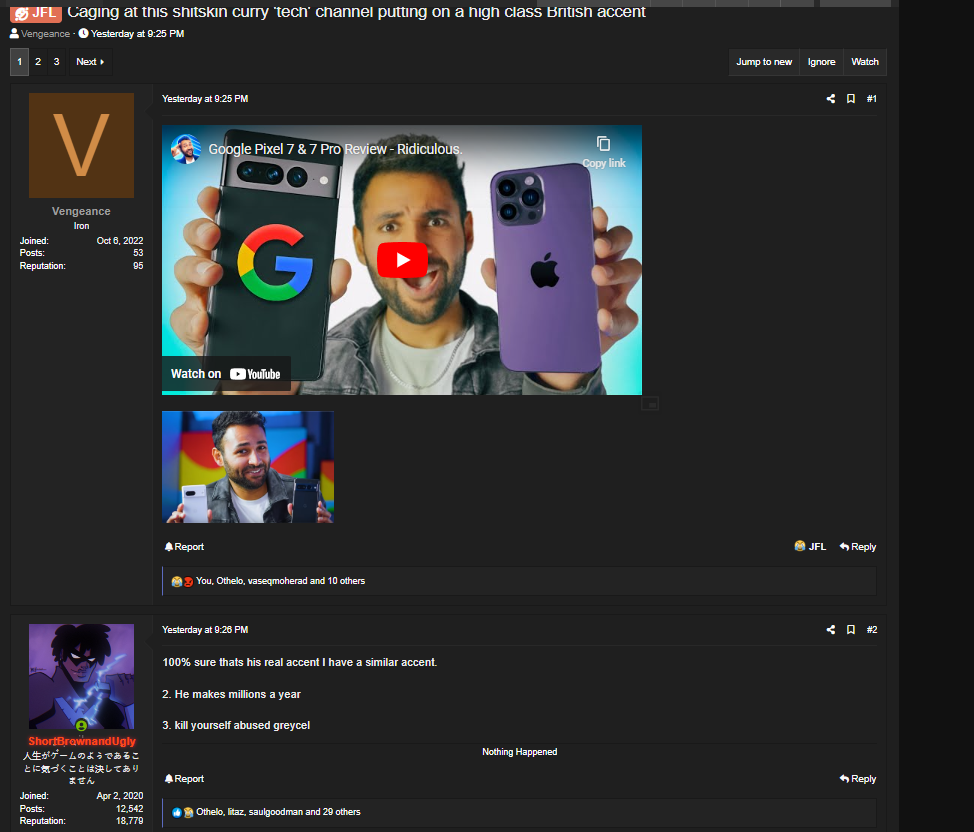
Task: React JFL to post #1
Action: tap(810, 546)
